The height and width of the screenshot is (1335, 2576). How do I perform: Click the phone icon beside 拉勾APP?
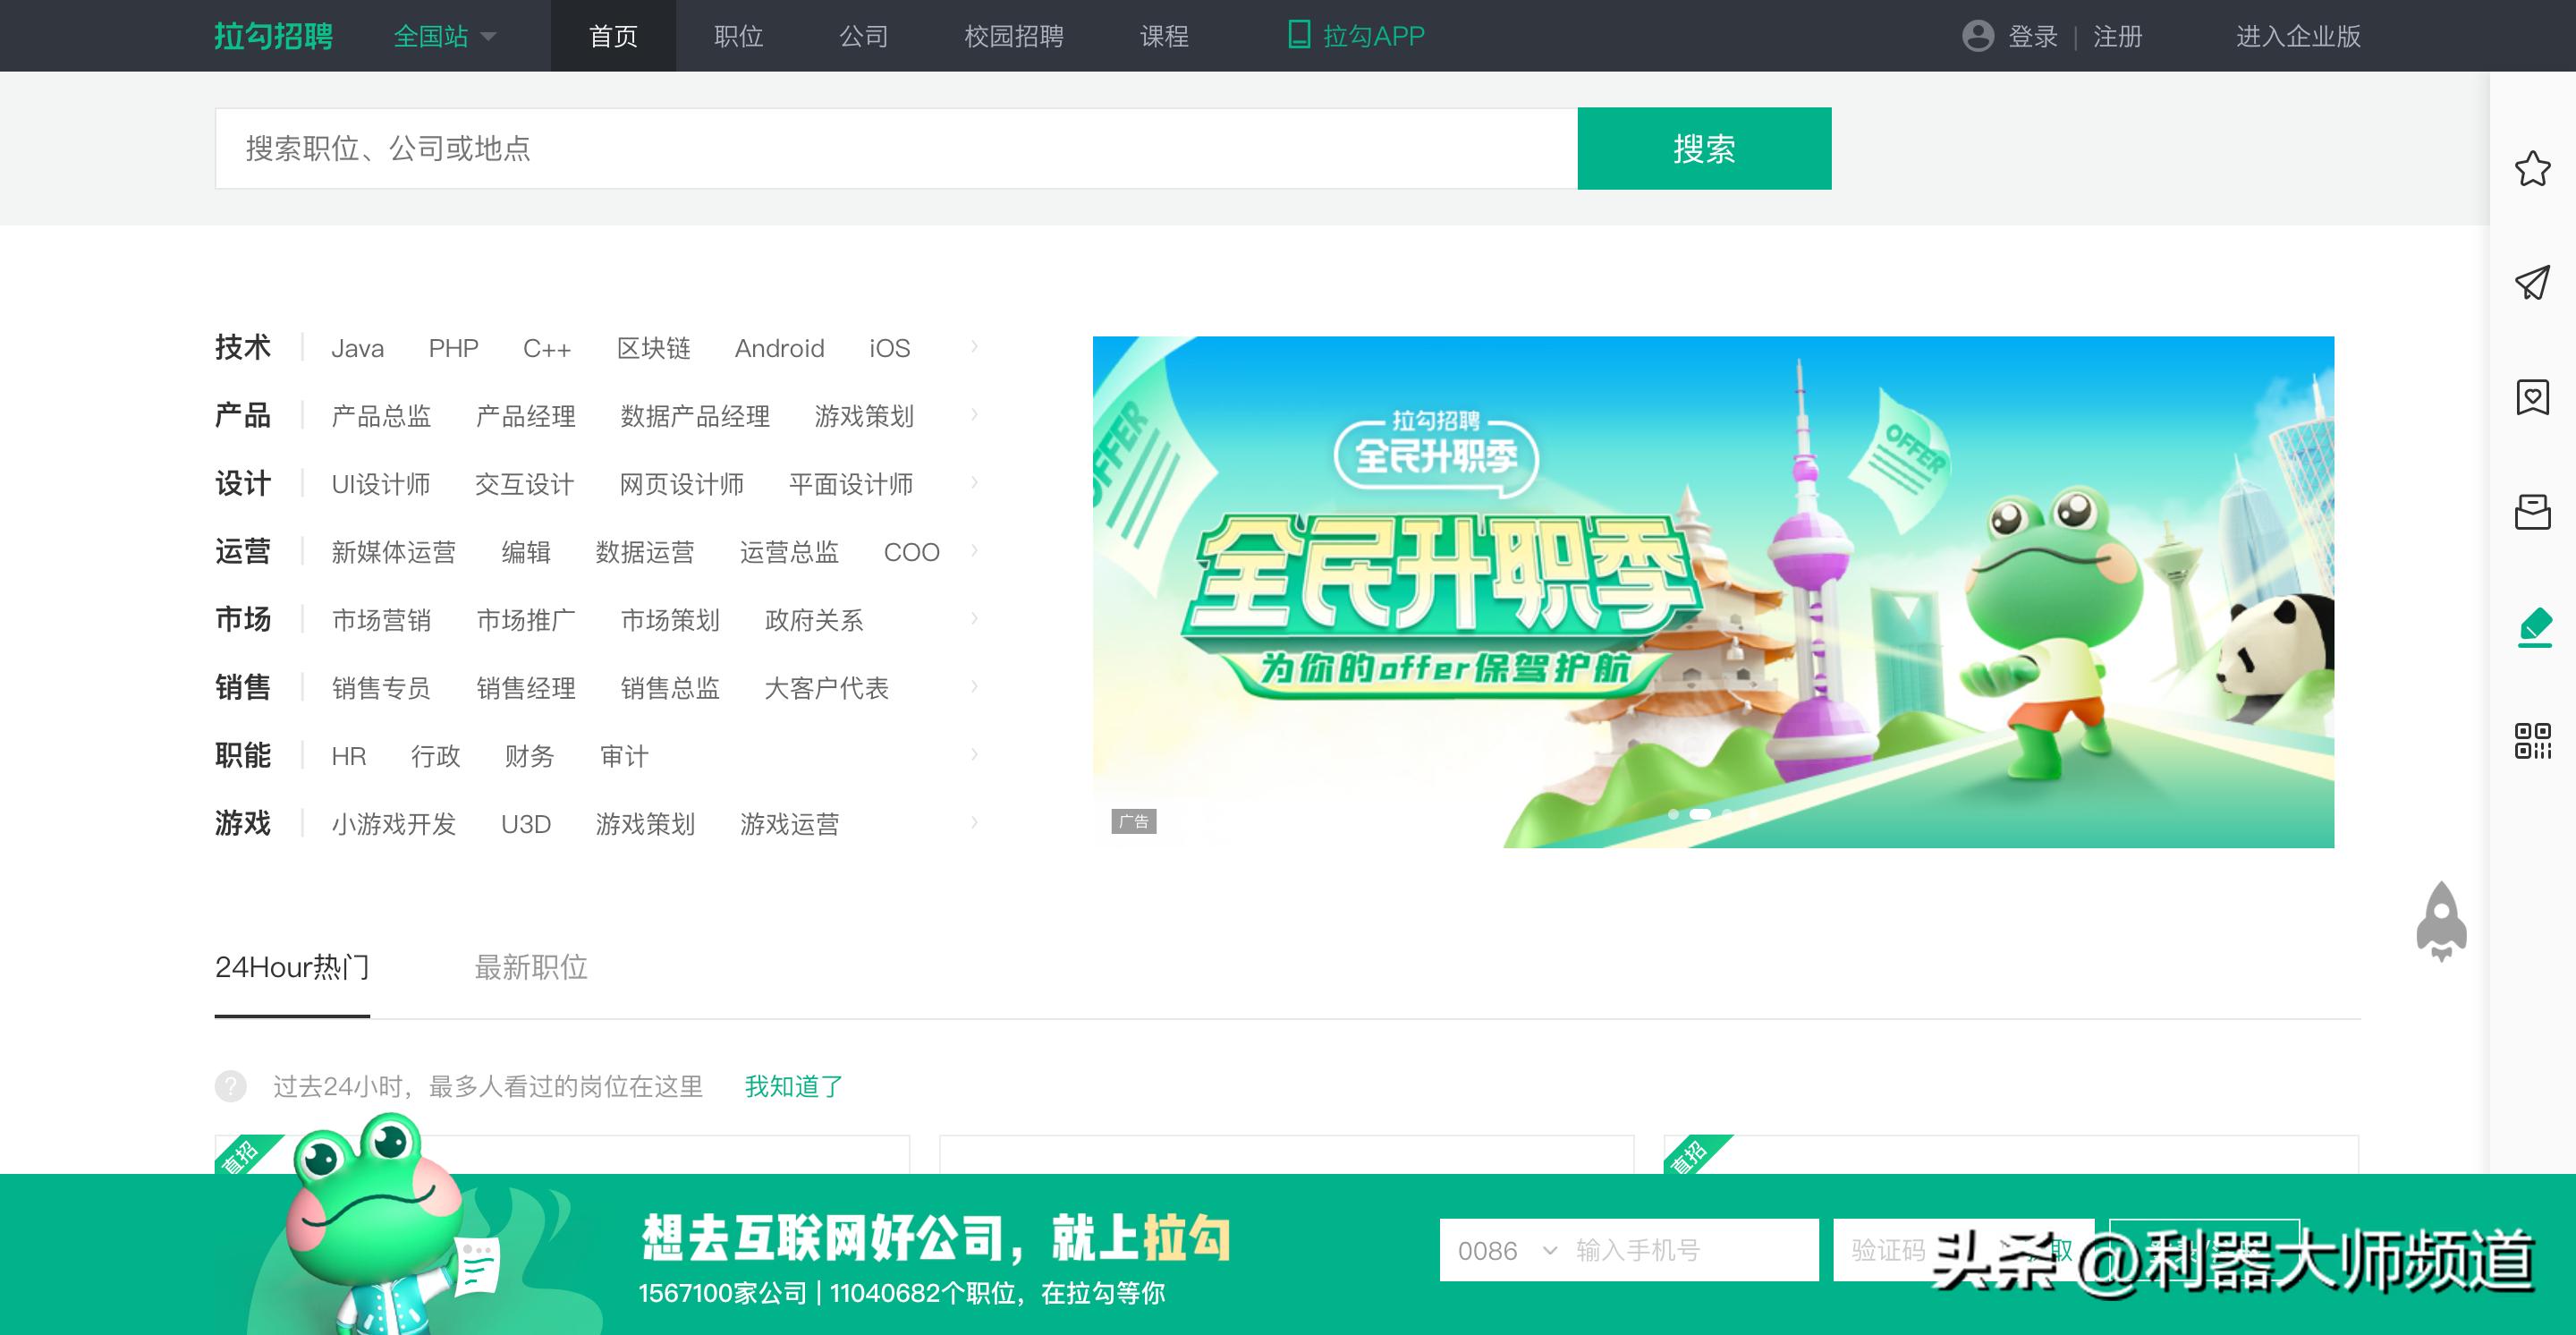tap(1298, 35)
